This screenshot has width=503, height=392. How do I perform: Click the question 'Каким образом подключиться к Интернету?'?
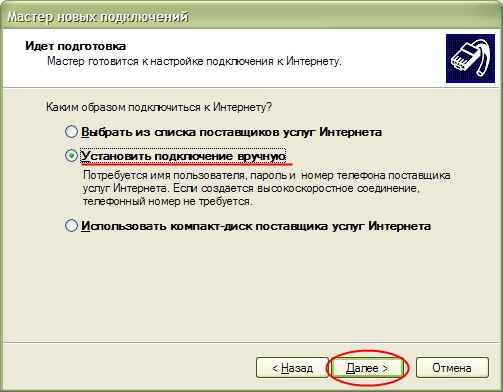click(x=159, y=107)
